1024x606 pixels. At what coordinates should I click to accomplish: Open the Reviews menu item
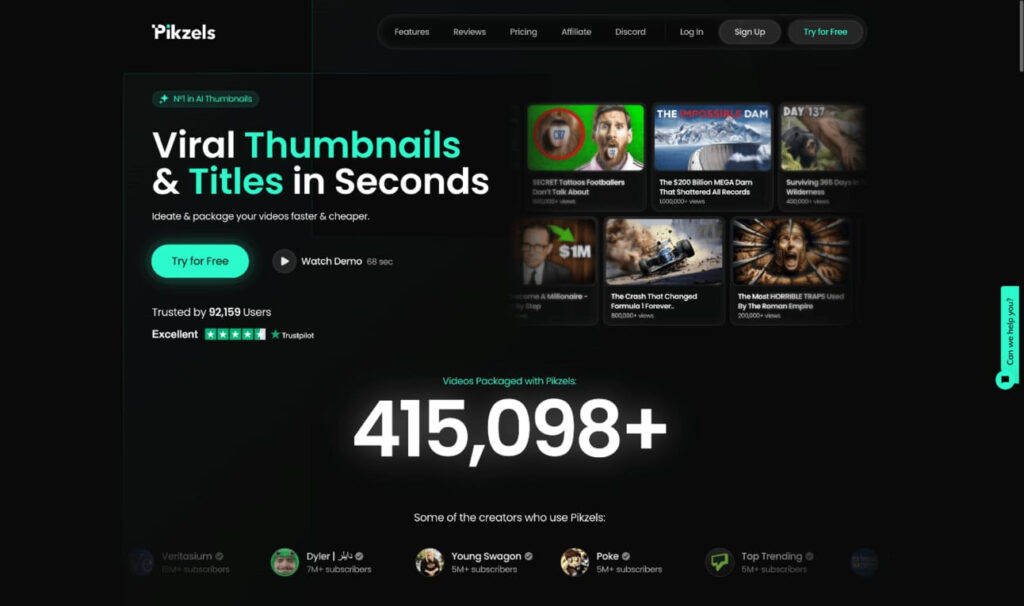[x=470, y=32]
